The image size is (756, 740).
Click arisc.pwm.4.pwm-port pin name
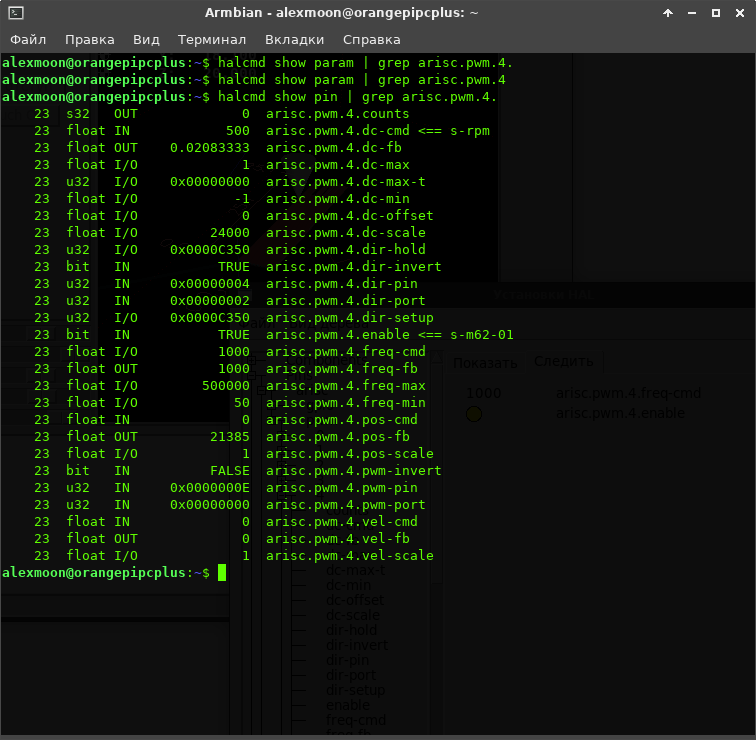[x=346, y=505]
